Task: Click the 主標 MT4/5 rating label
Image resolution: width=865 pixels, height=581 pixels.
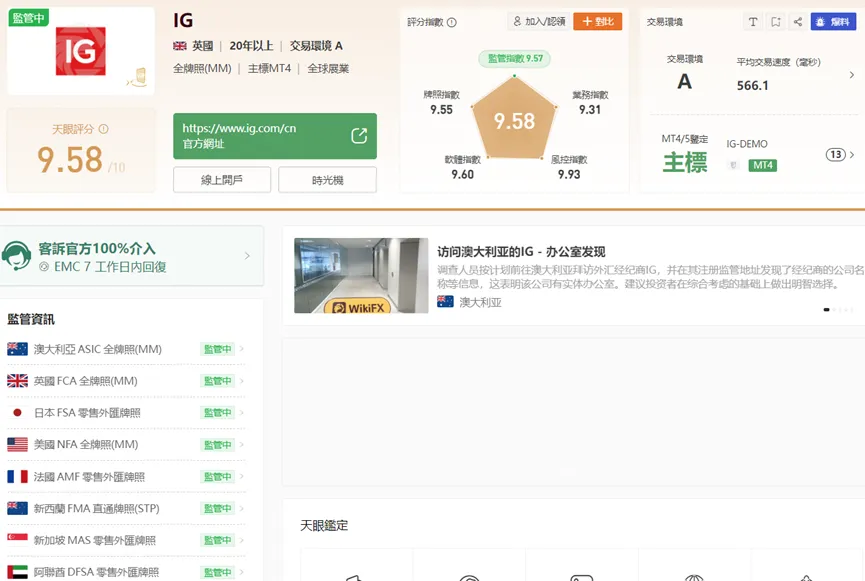Action: click(685, 162)
